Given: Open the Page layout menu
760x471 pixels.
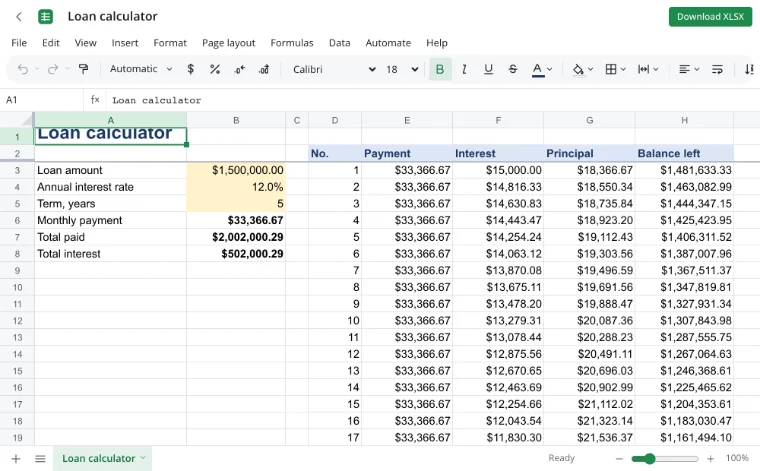Looking at the screenshot, I should pyautogui.click(x=228, y=43).
